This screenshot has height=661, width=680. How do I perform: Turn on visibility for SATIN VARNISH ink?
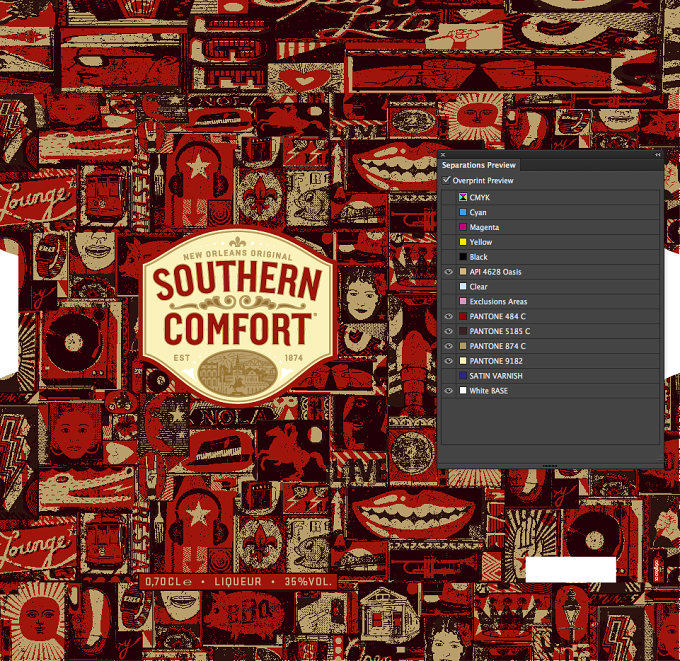(448, 376)
